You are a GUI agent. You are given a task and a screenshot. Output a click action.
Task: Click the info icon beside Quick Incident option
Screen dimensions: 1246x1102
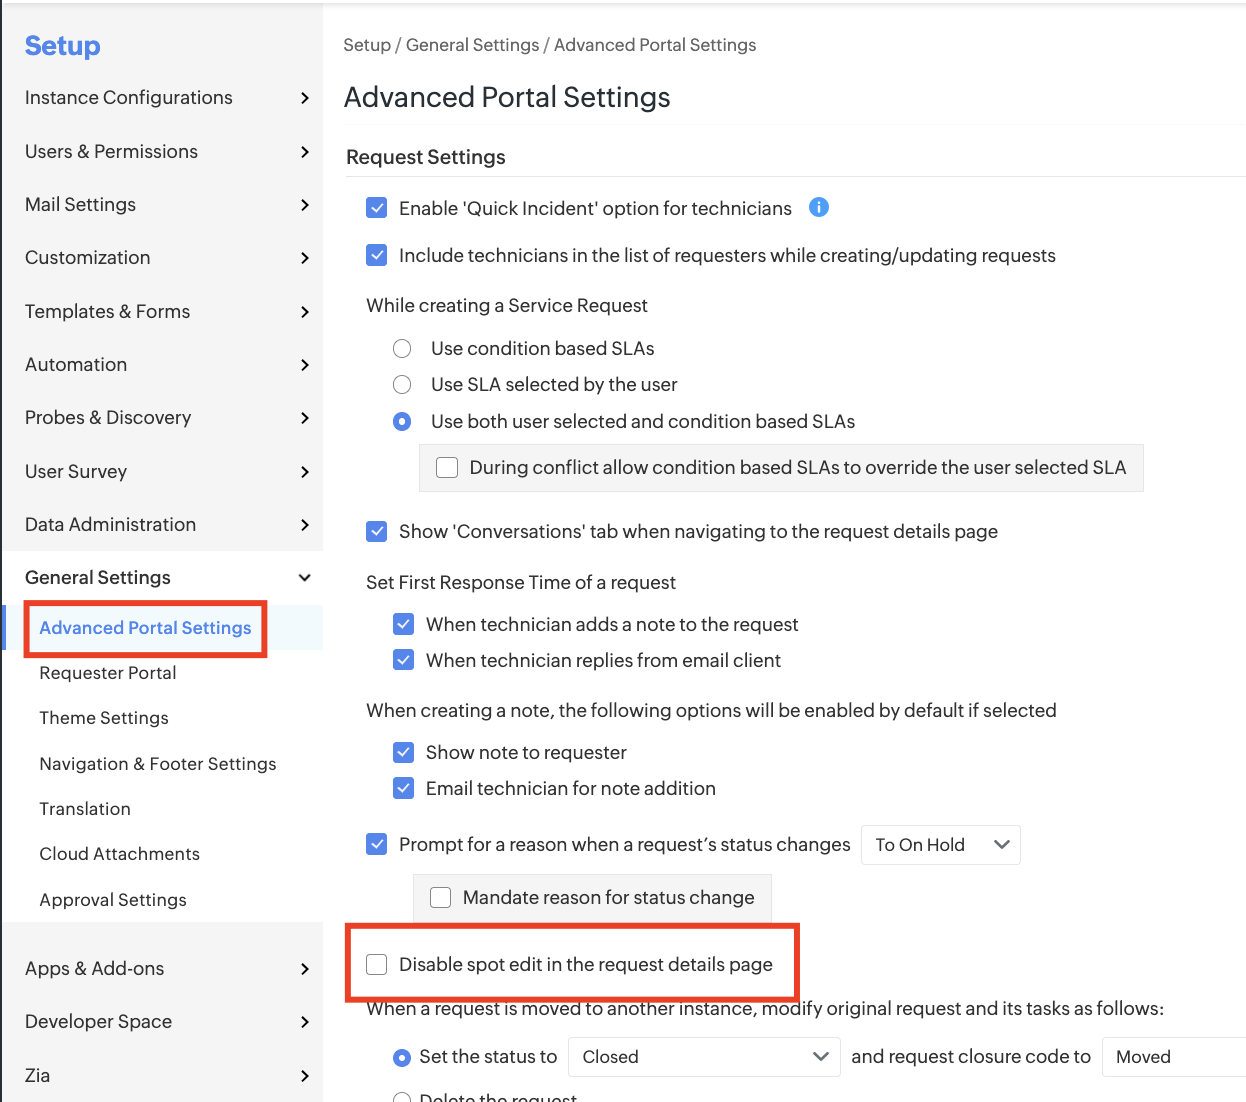pyautogui.click(x=818, y=207)
